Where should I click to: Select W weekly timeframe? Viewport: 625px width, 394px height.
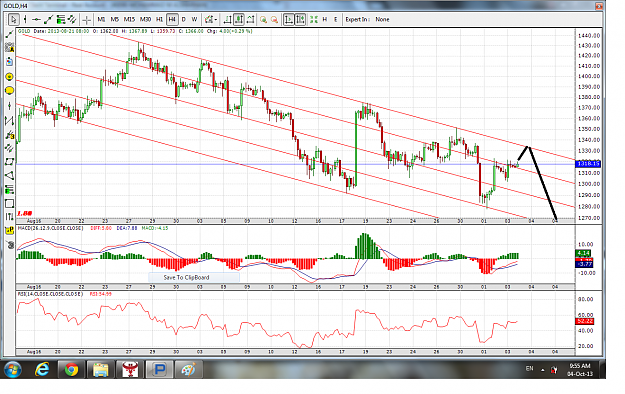[x=194, y=19]
